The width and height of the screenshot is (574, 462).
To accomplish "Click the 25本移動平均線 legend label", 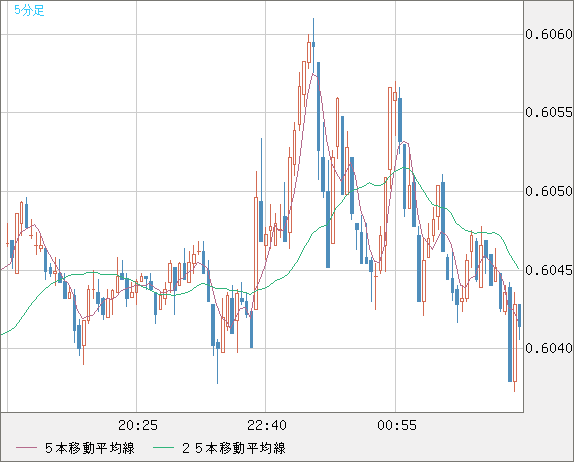I will point(234,448).
